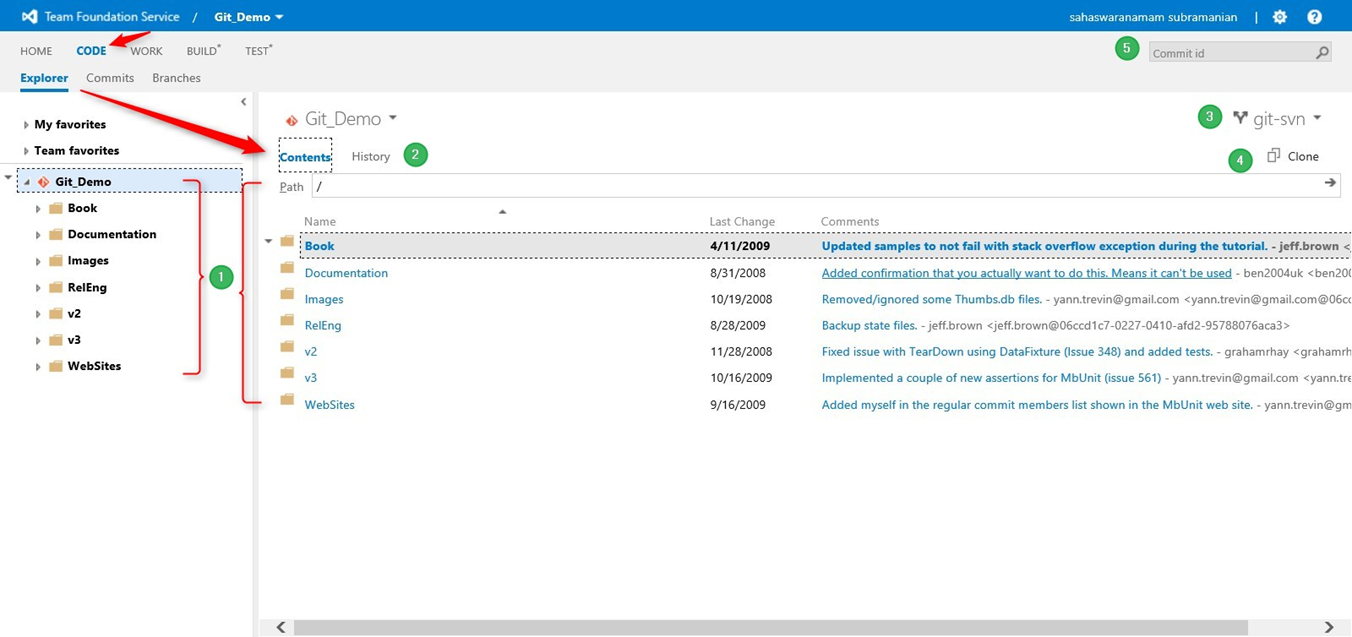Viewport: 1352px width, 637px height.
Task: Switch to the Explorer tab
Action: [x=44, y=78]
